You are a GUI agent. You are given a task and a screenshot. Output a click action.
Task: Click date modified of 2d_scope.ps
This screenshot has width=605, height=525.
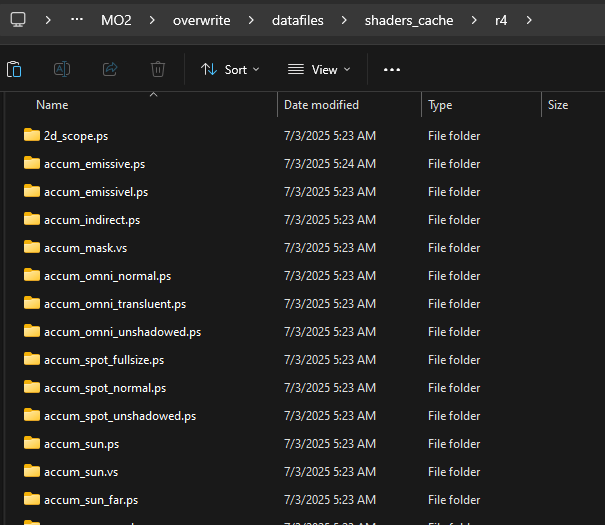click(x=330, y=136)
